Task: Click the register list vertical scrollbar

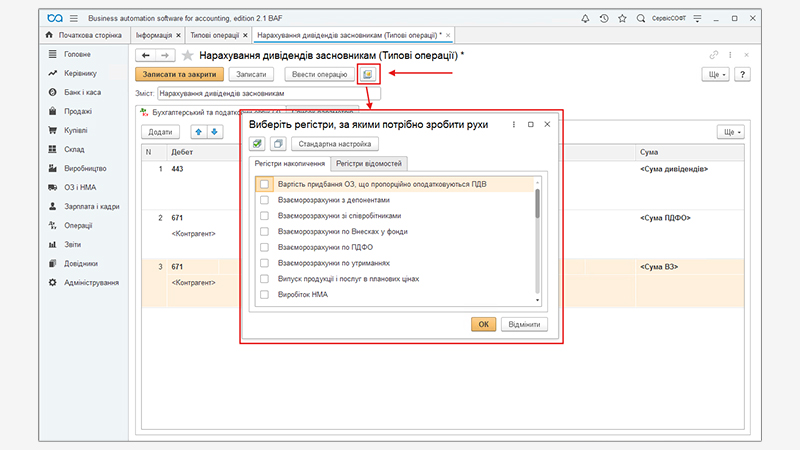Action: 537,205
